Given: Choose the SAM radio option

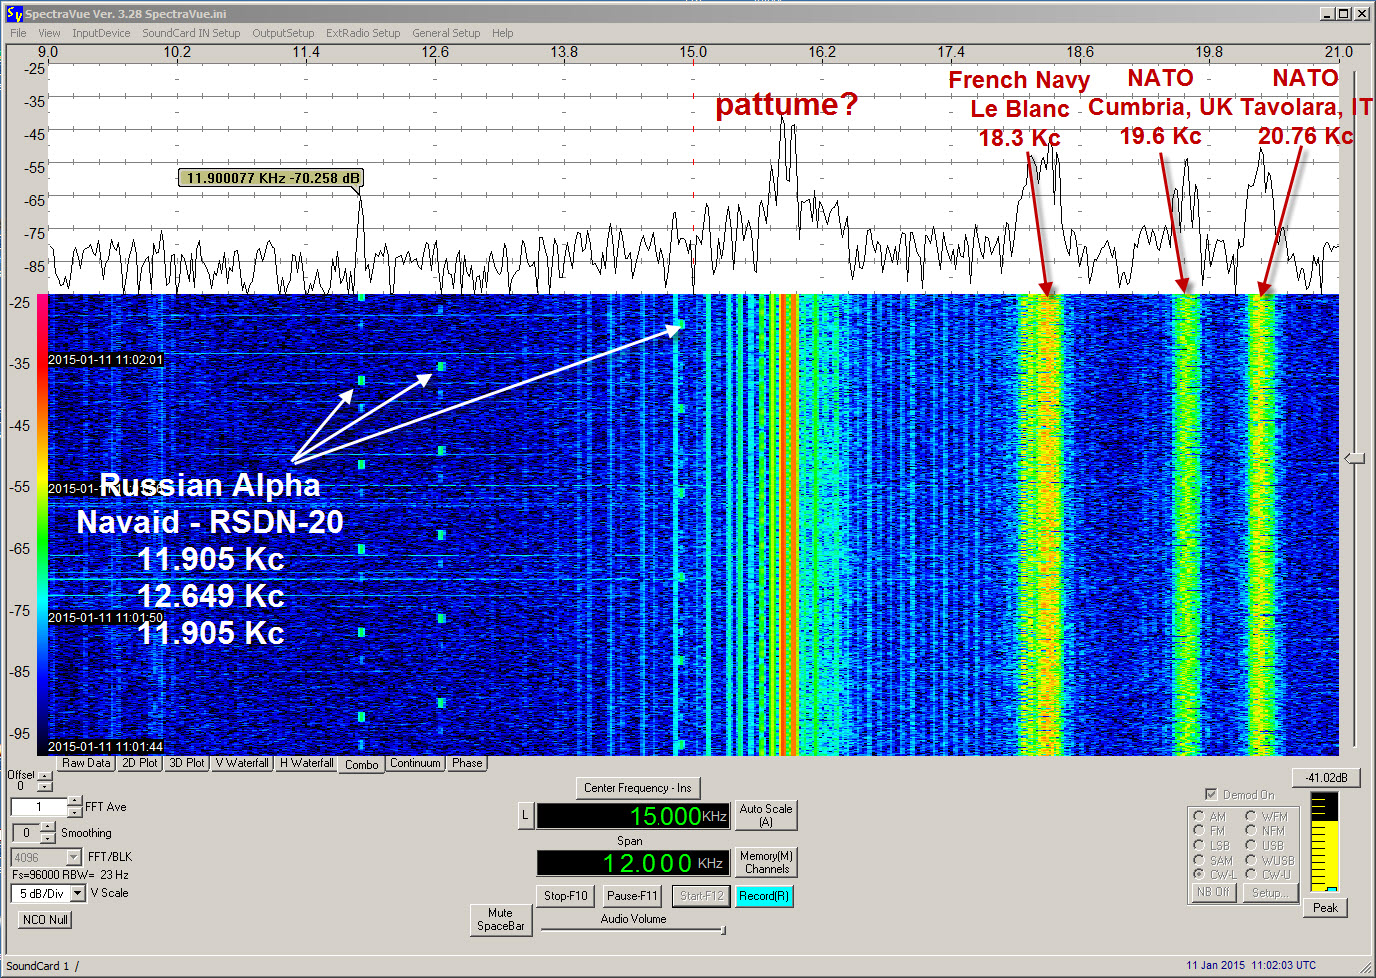Looking at the screenshot, I should [x=1198, y=859].
